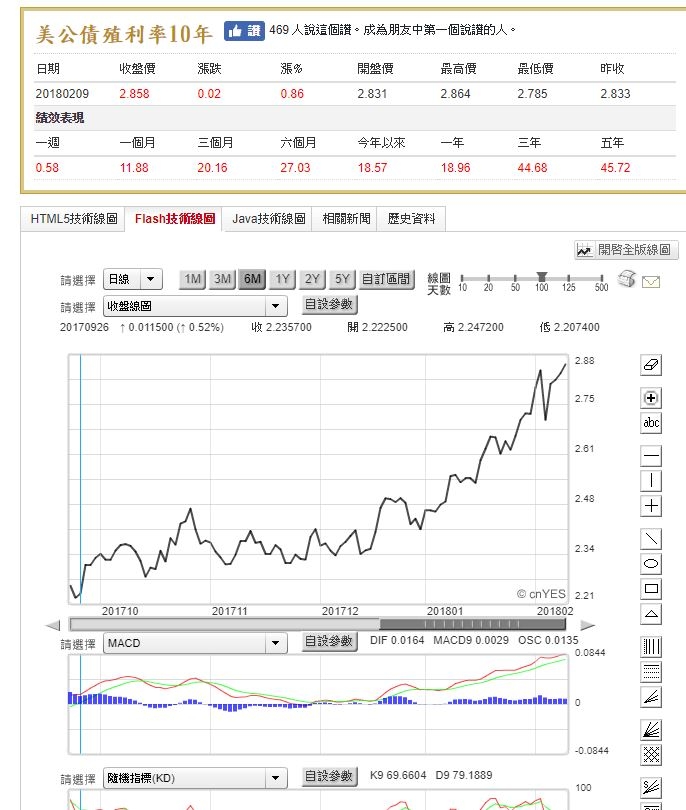
Task: Select the abc text annotation tool
Action: click(651, 423)
